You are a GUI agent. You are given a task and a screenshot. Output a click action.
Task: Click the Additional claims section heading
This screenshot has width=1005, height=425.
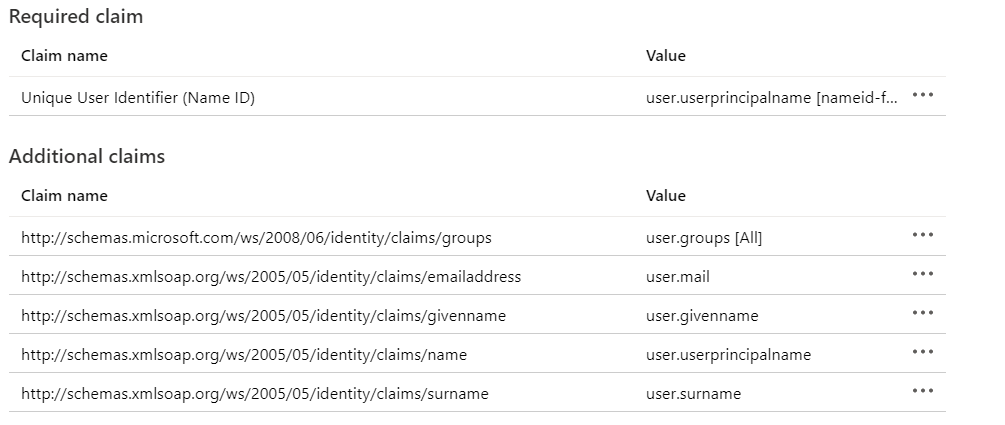click(x=87, y=156)
